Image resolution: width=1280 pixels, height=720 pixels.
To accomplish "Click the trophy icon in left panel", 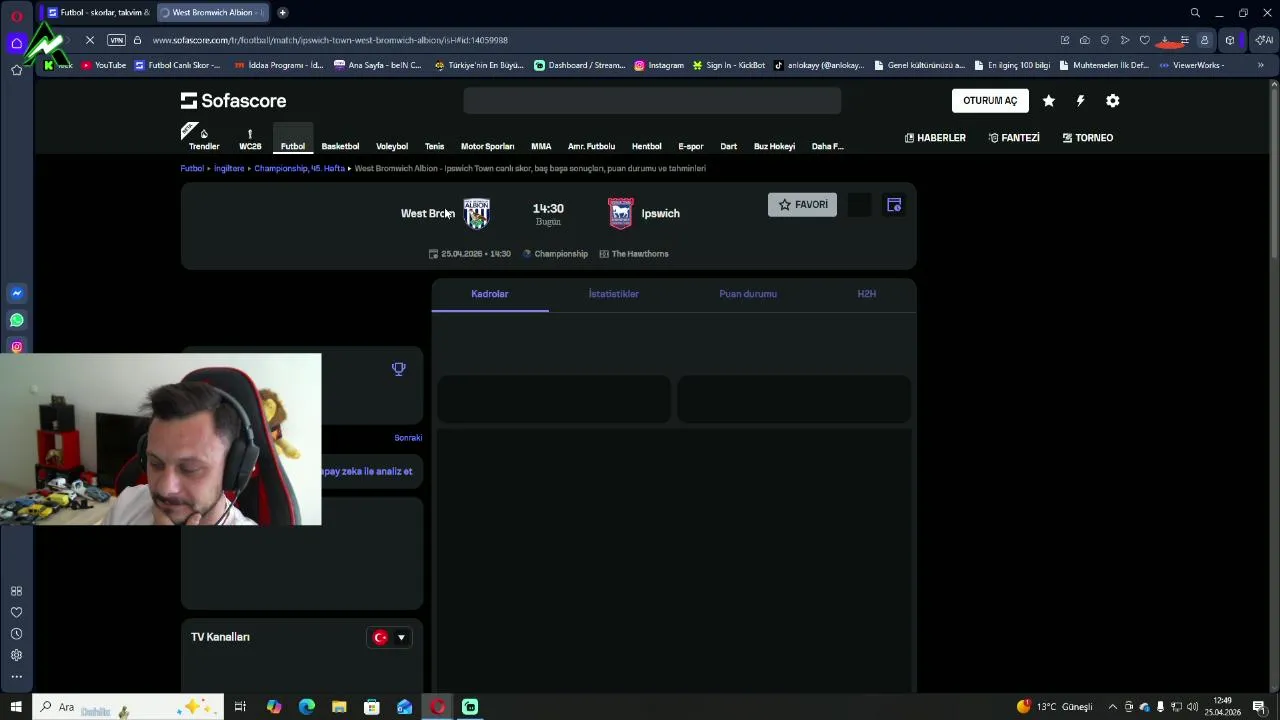I will tap(398, 369).
